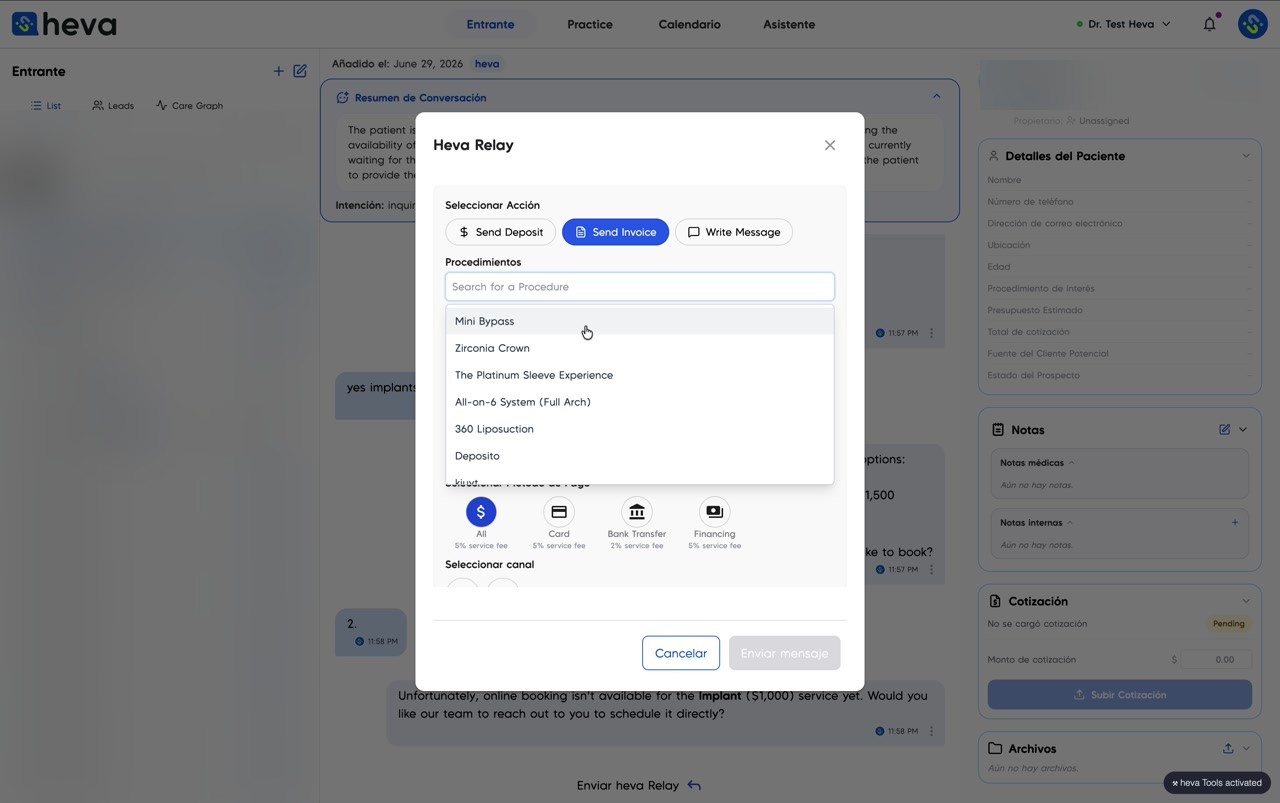The image size is (1280, 803).
Task: Open the Asistente tab
Action: (x=789, y=24)
